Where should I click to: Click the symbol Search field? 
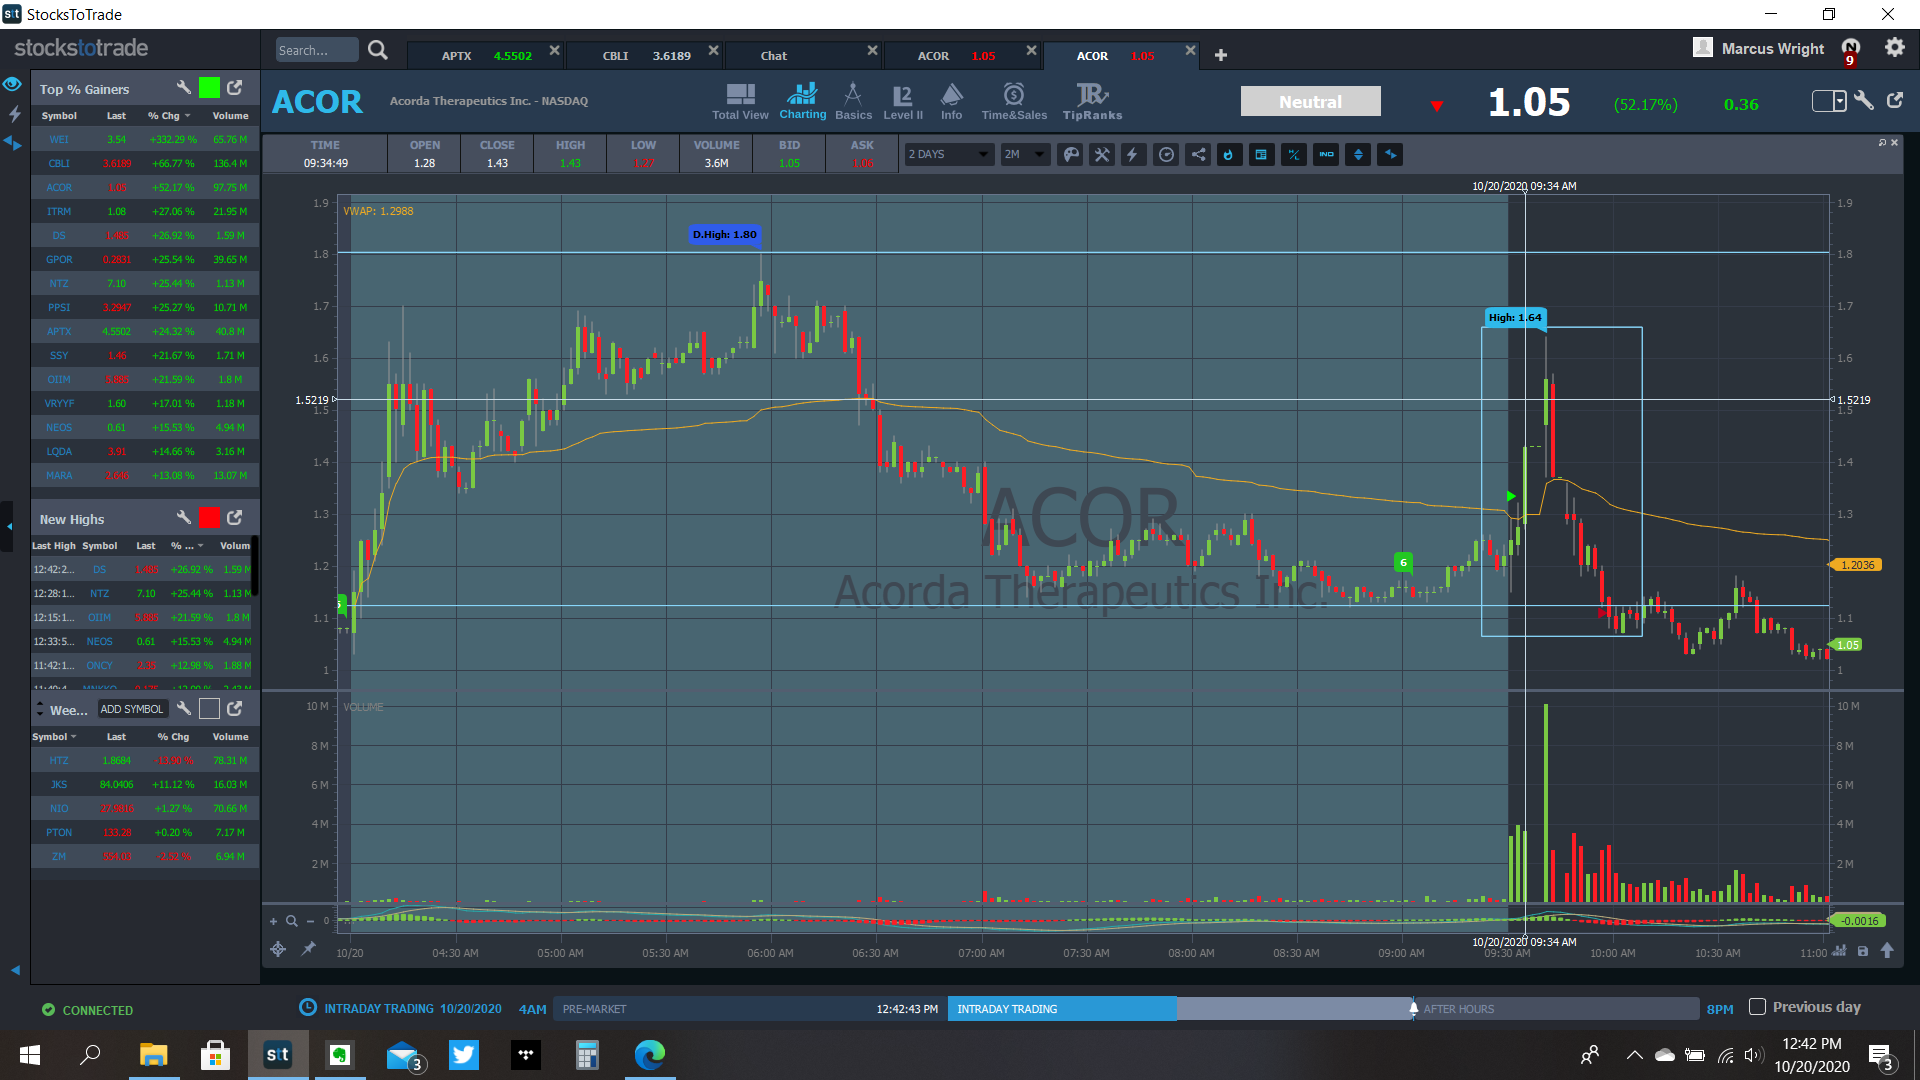pyautogui.click(x=316, y=50)
